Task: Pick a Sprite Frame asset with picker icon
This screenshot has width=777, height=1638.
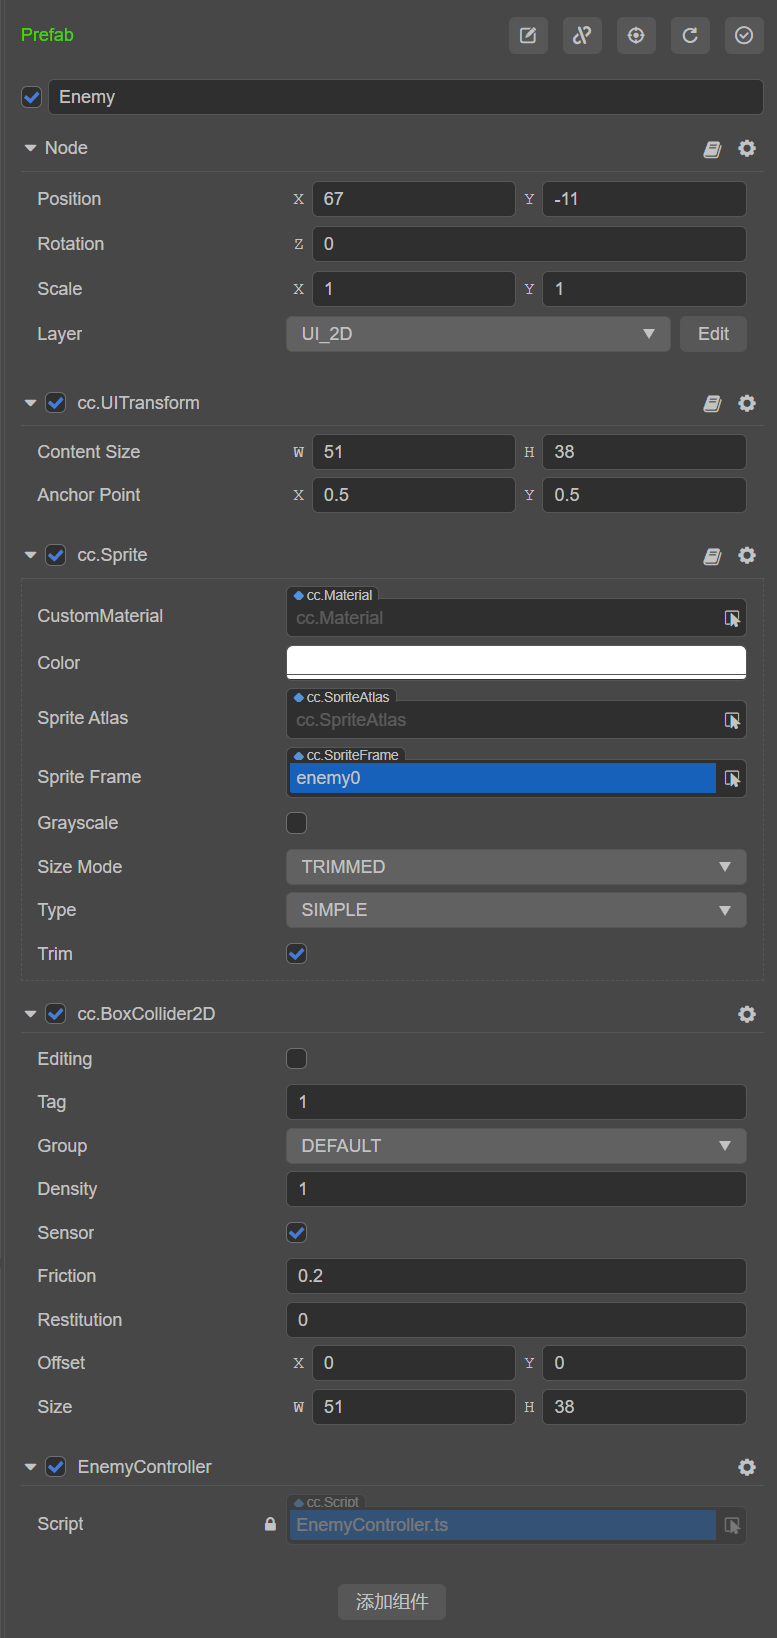Action: [x=732, y=778]
